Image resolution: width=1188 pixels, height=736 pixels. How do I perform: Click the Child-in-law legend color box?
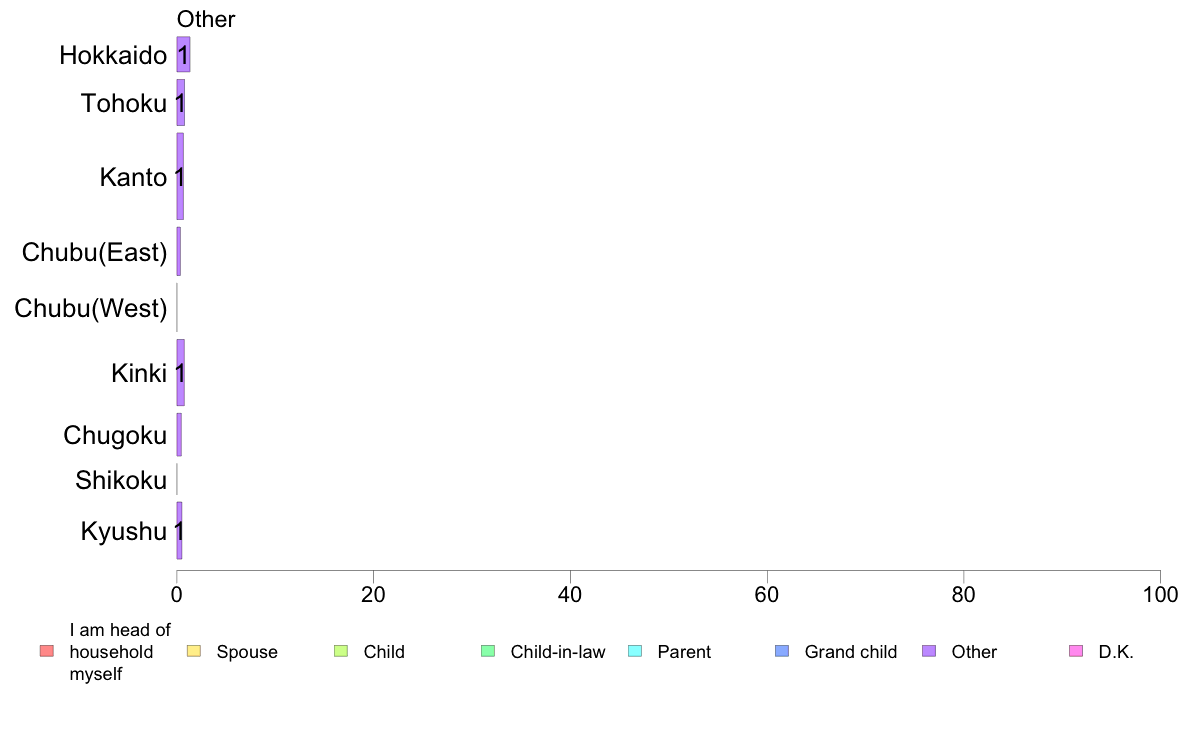(488, 652)
